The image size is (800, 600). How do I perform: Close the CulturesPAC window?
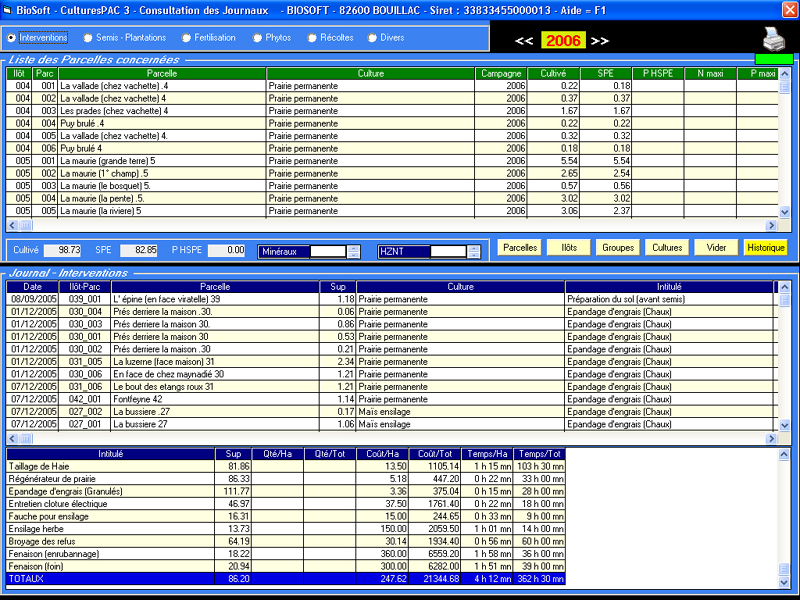(x=790, y=10)
